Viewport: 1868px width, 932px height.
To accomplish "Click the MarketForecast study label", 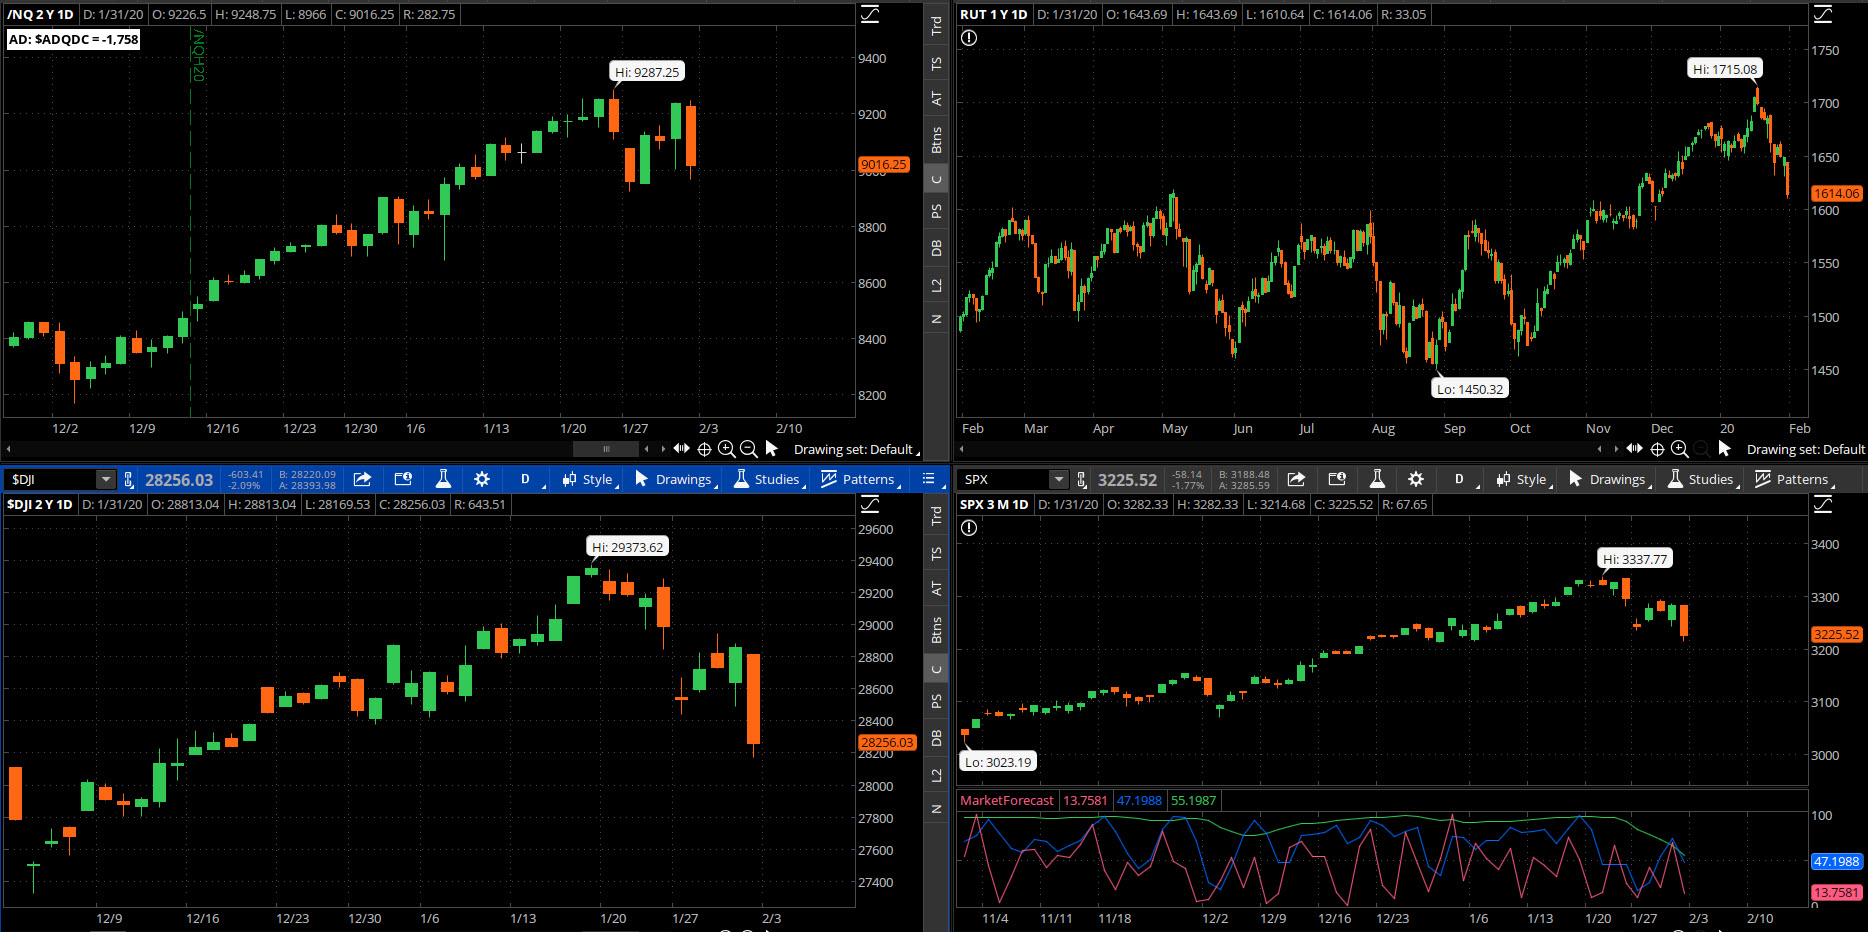I will (x=1007, y=800).
